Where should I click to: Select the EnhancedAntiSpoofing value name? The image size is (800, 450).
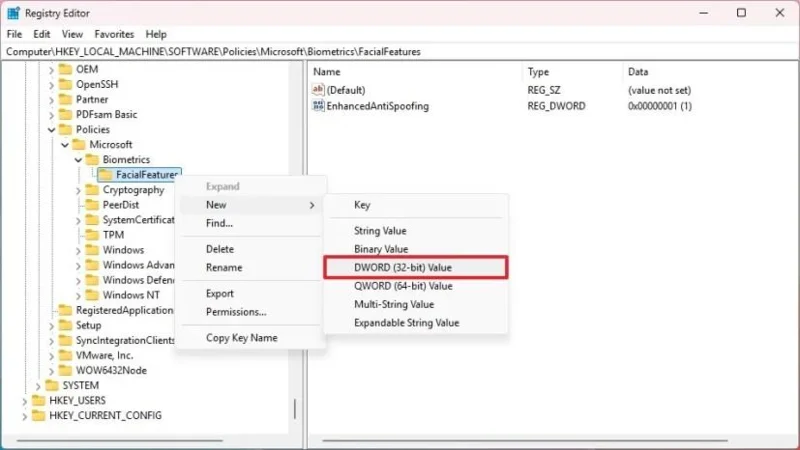(x=378, y=106)
